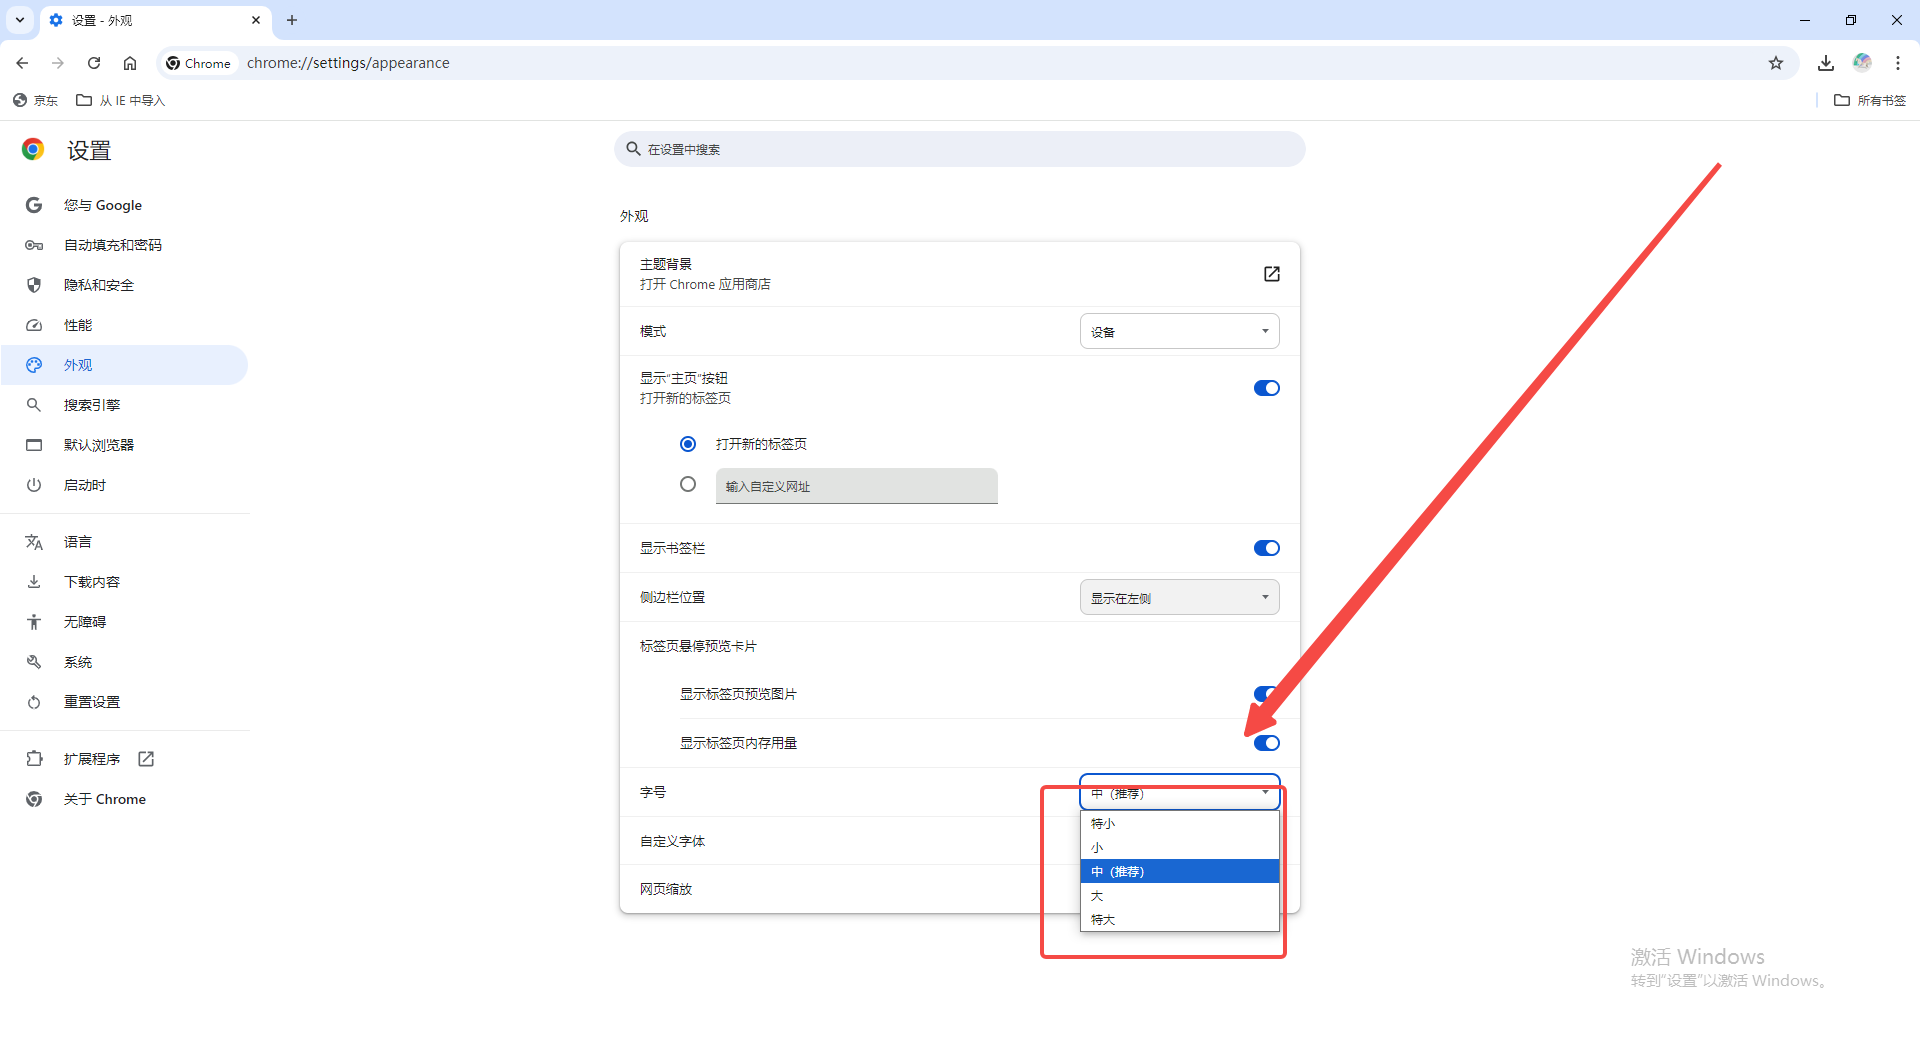The width and height of the screenshot is (1920, 1040).
Task: Collapse the 字号 dropdown showing 中 (推荐)
Action: click(x=1180, y=792)
